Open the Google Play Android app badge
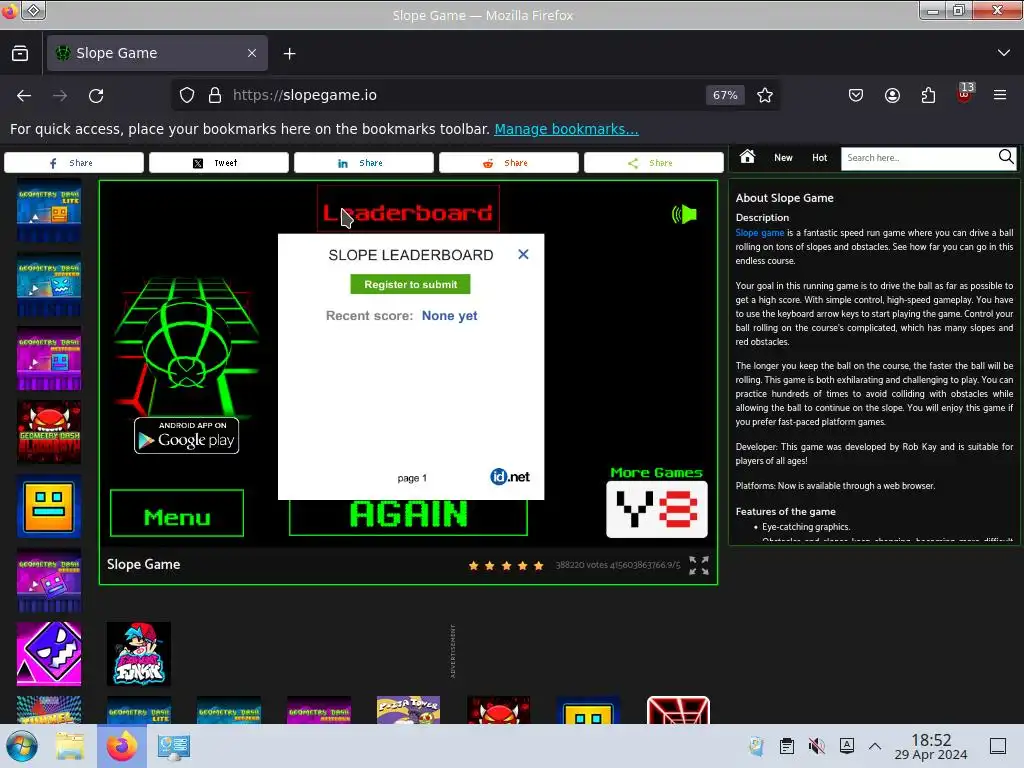The height and width of the screenshot is (768, 1024). [186, 436]
